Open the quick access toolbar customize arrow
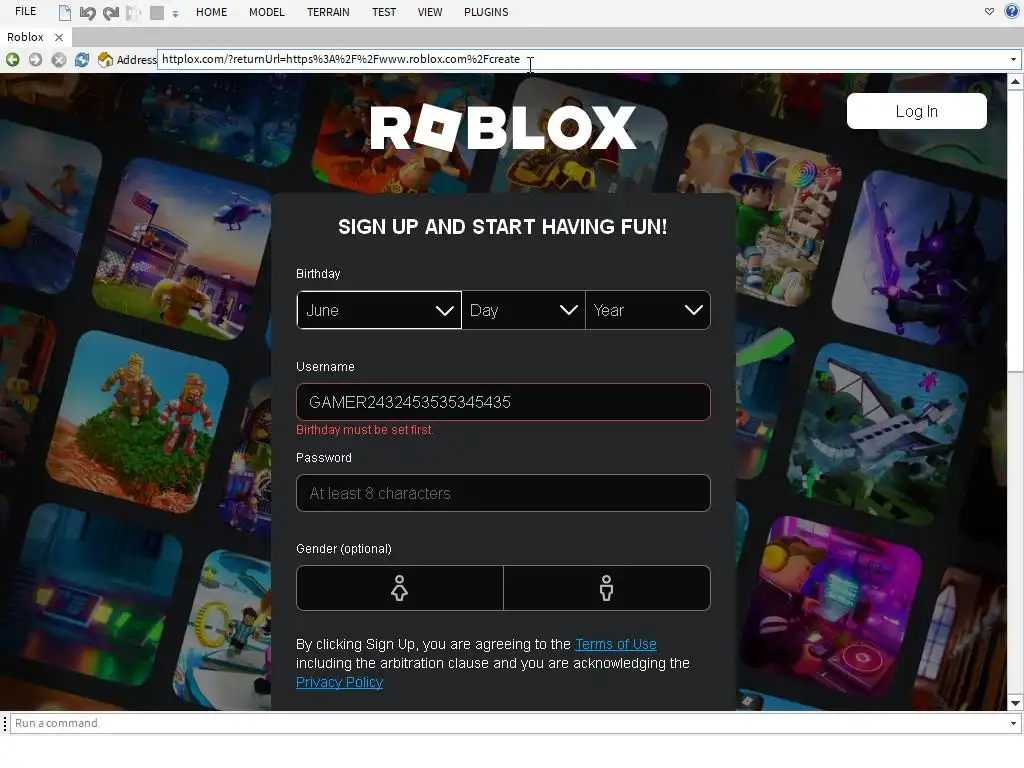1024x768 pixels. click(x=175, y=13)
